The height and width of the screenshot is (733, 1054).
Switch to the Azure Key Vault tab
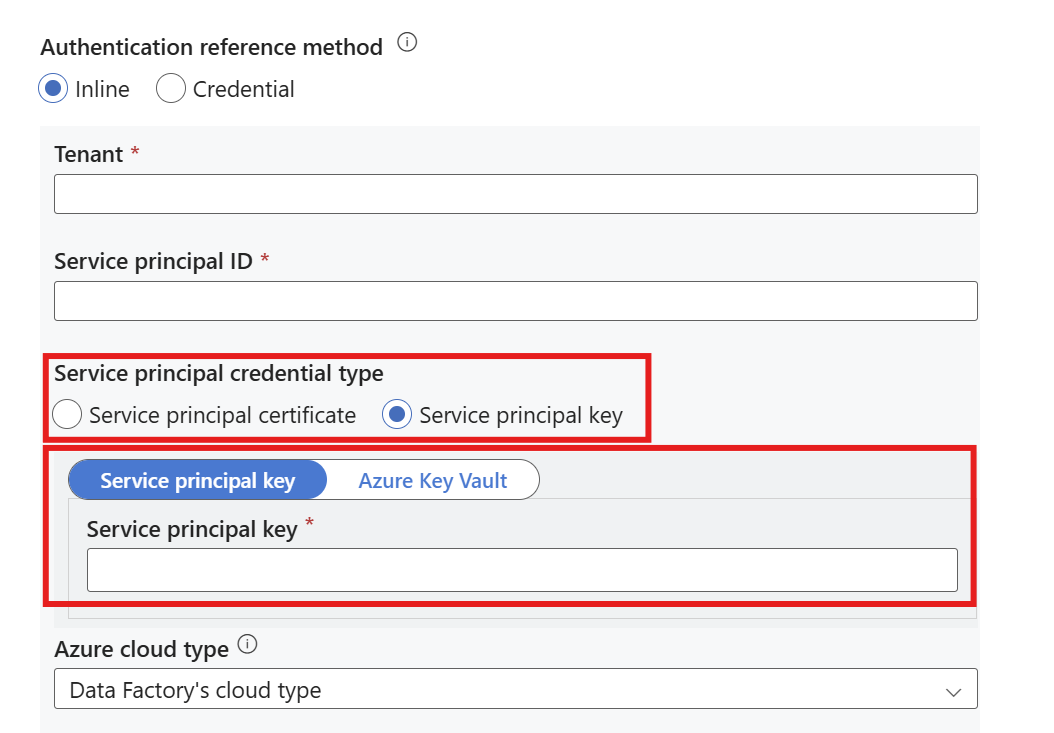click(432, 481)
